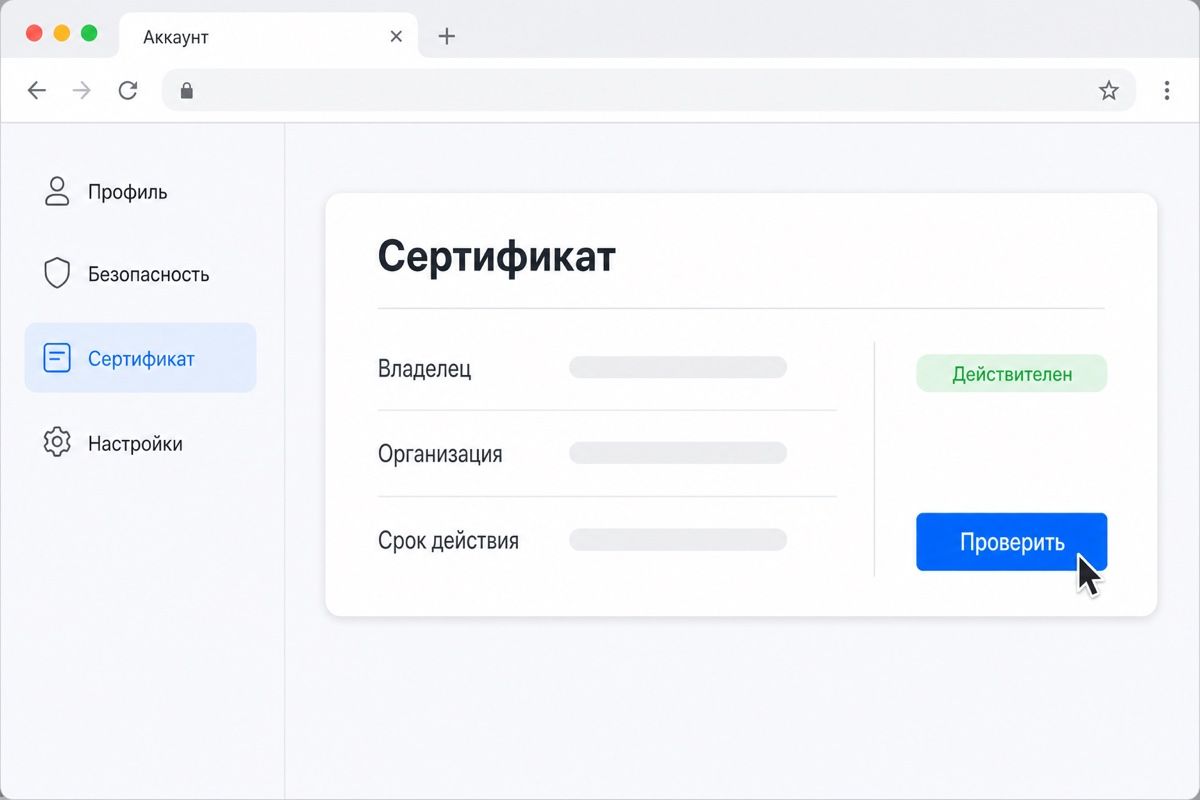Open a new tab with the plus button
1200x800 pixels.
tap(447, 36)
